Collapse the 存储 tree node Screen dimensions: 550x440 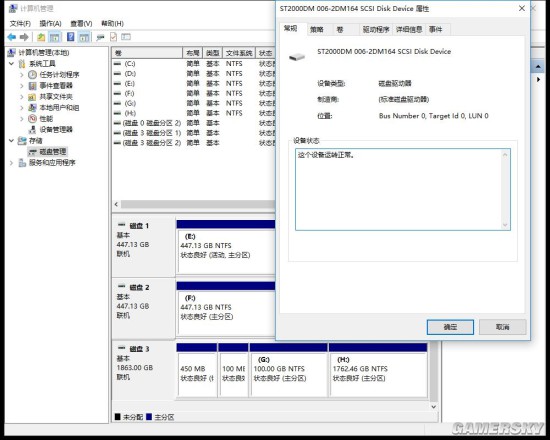(x=12, y=141)
